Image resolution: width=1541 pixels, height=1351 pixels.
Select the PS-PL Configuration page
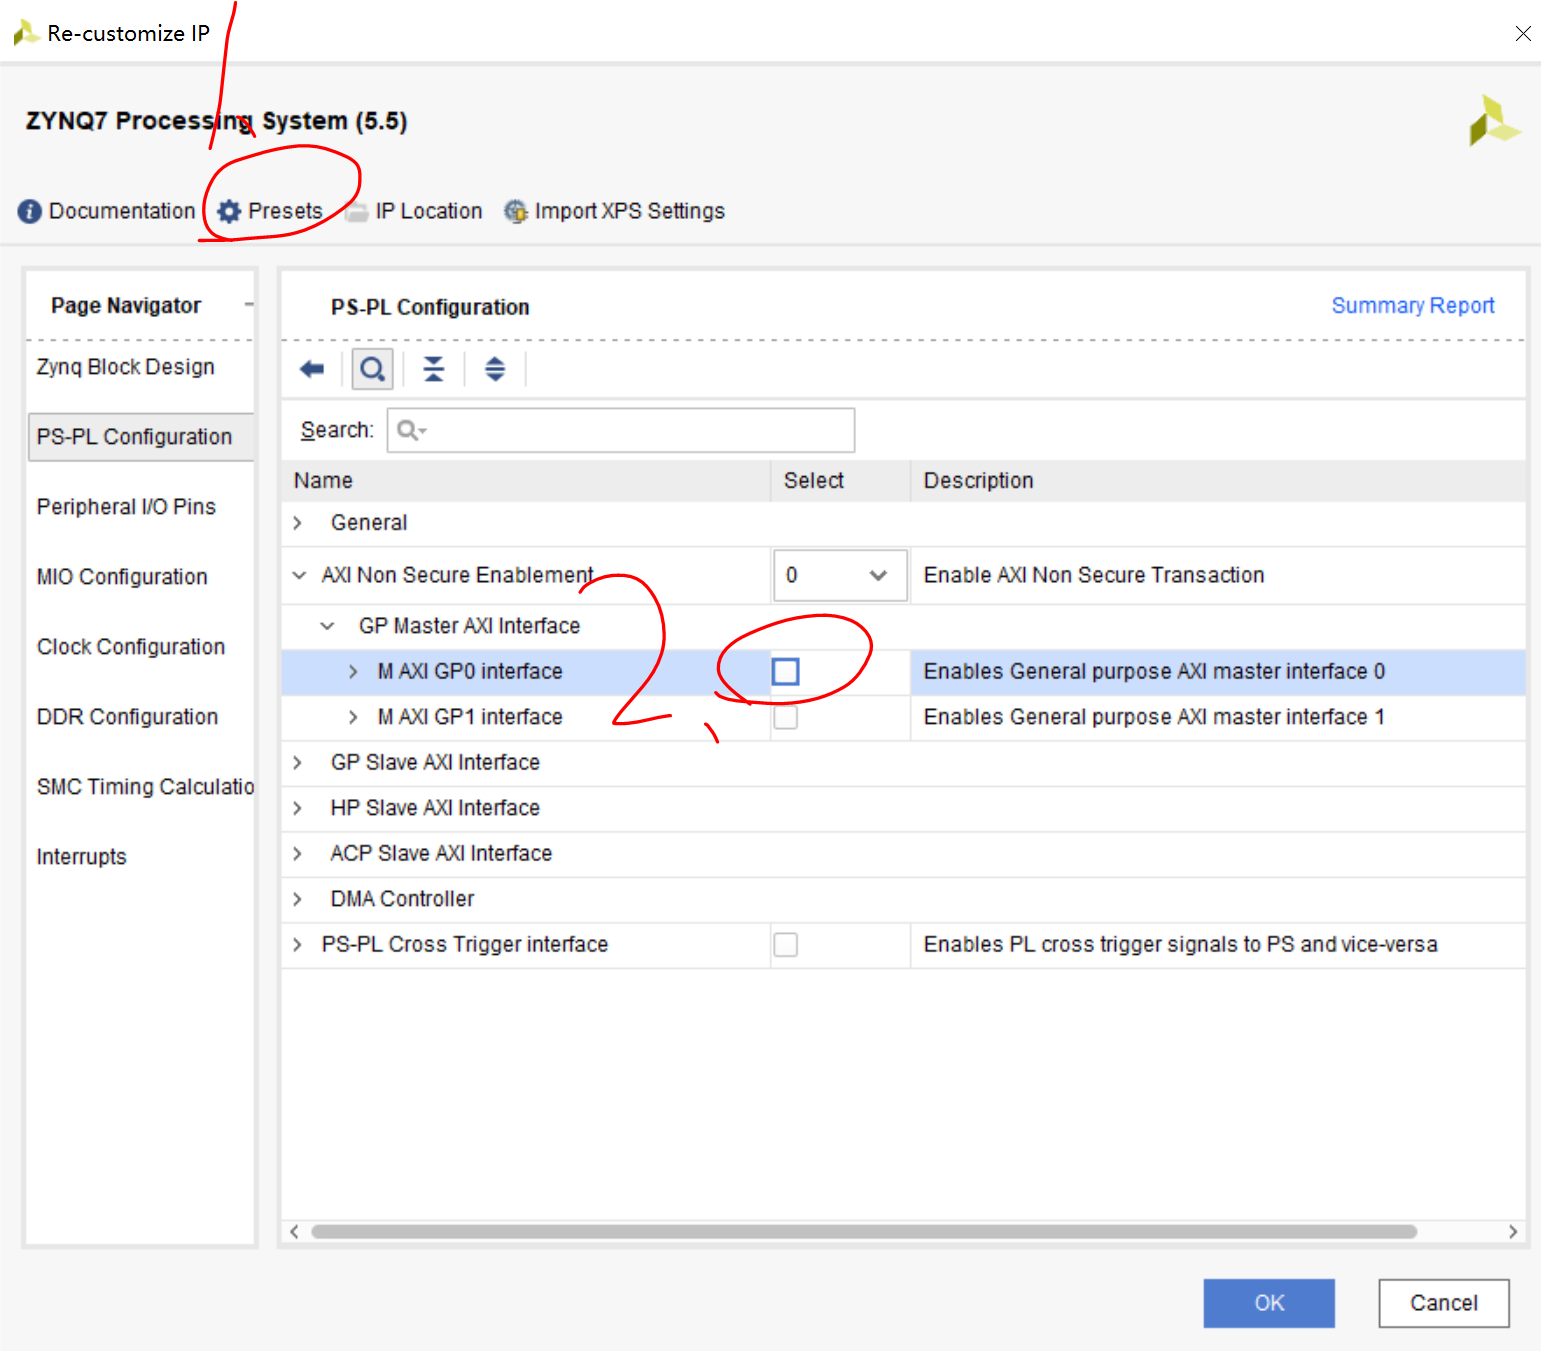[x=141, y=437]
